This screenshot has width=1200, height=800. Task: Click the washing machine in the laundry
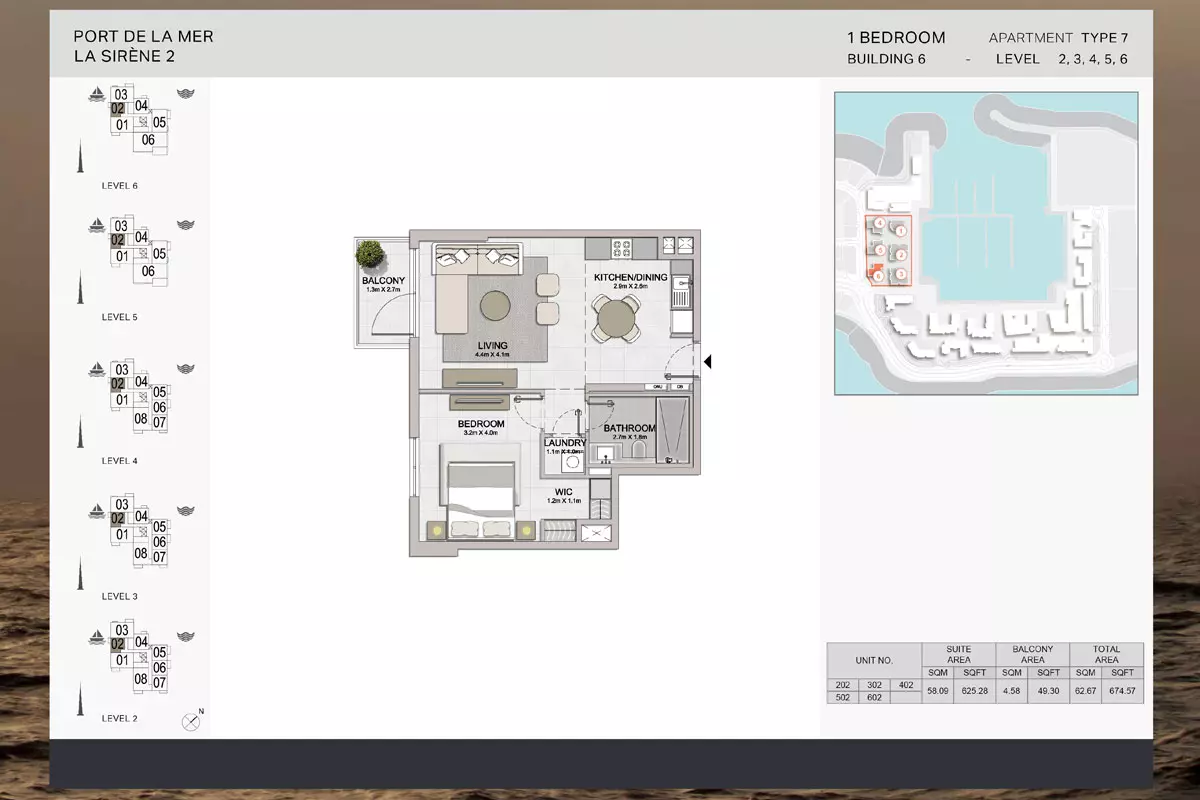pos(573,462)
